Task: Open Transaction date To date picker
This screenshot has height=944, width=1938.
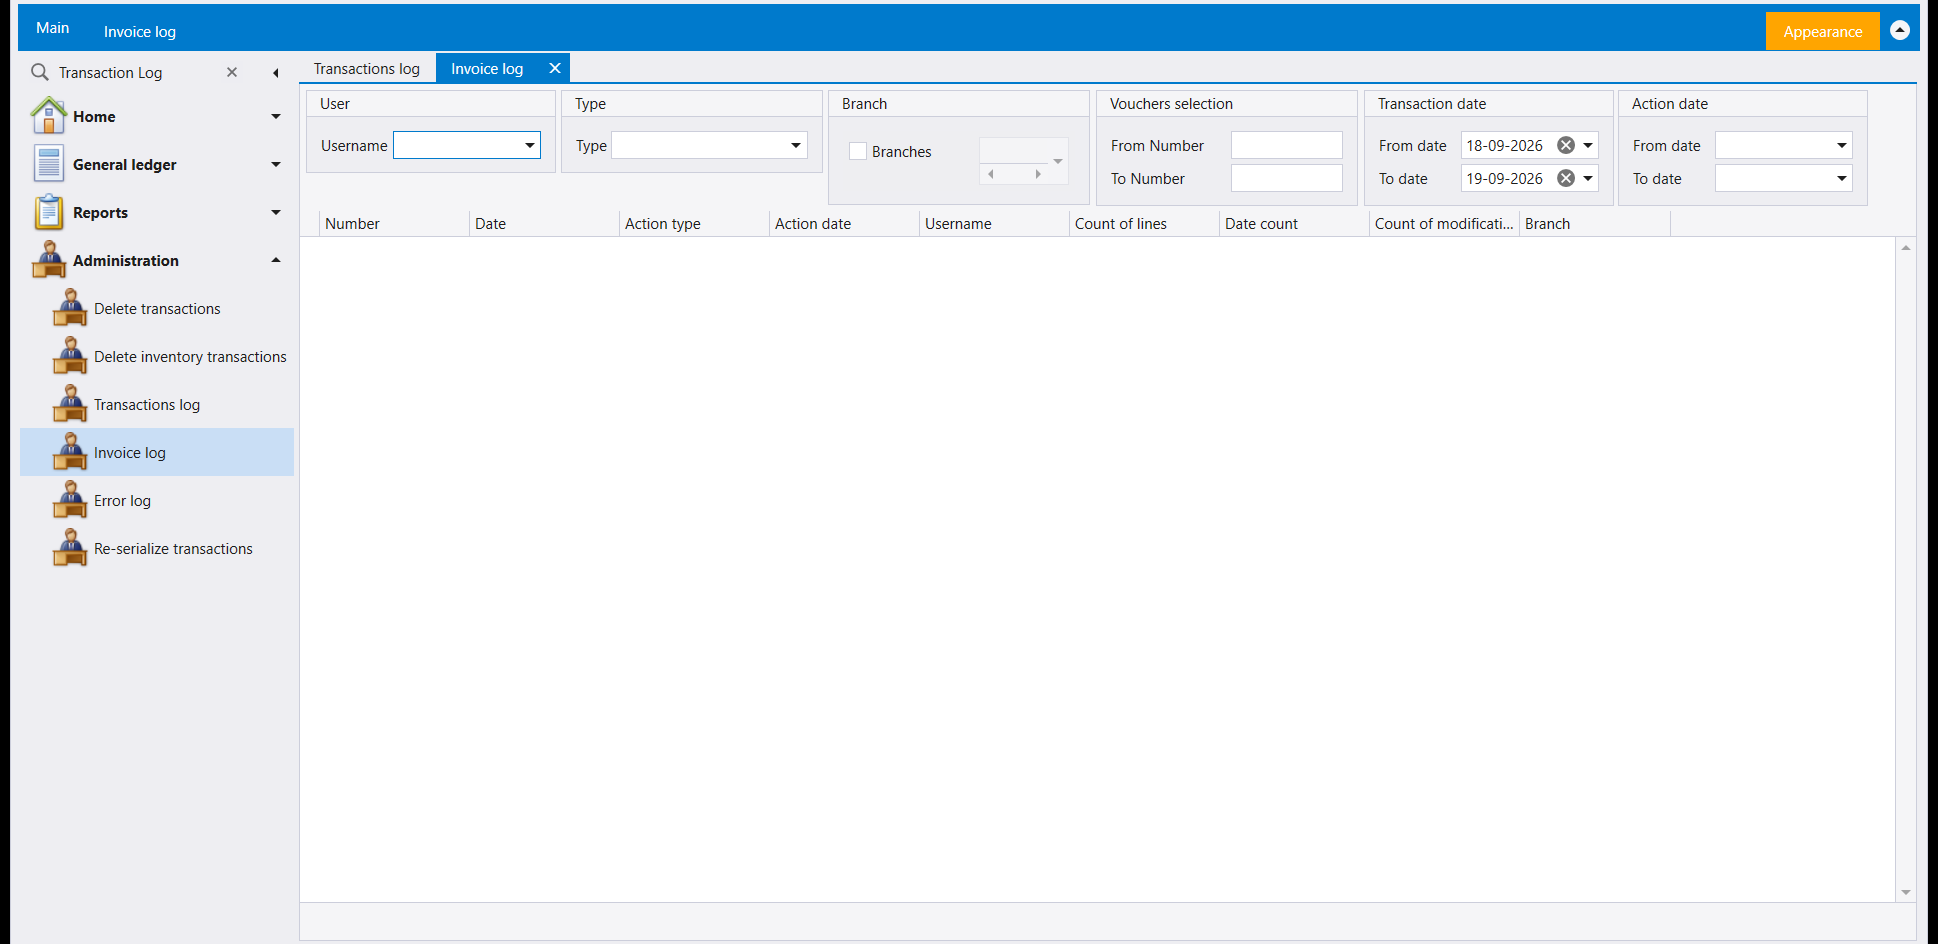Action: 1588,178
